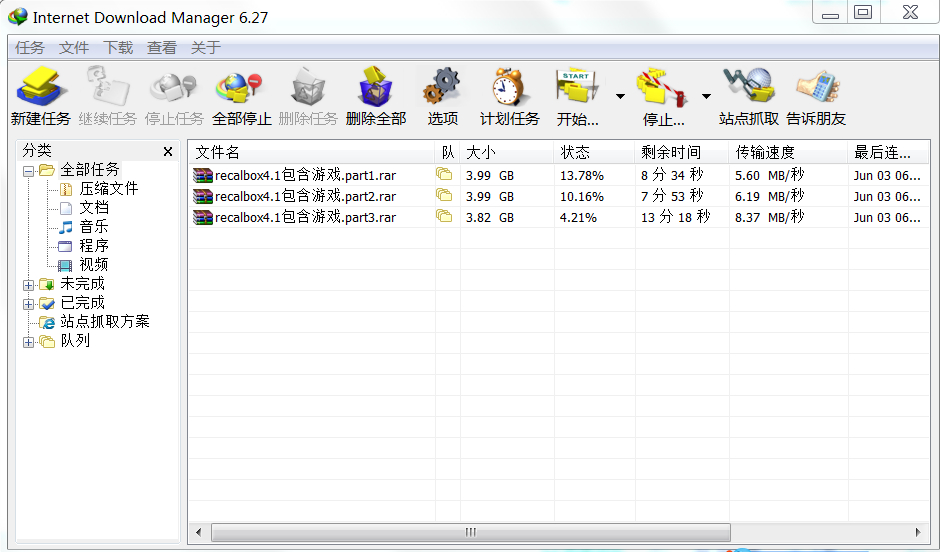Click the scrollbar's right arrow

[x=918, y=532]
